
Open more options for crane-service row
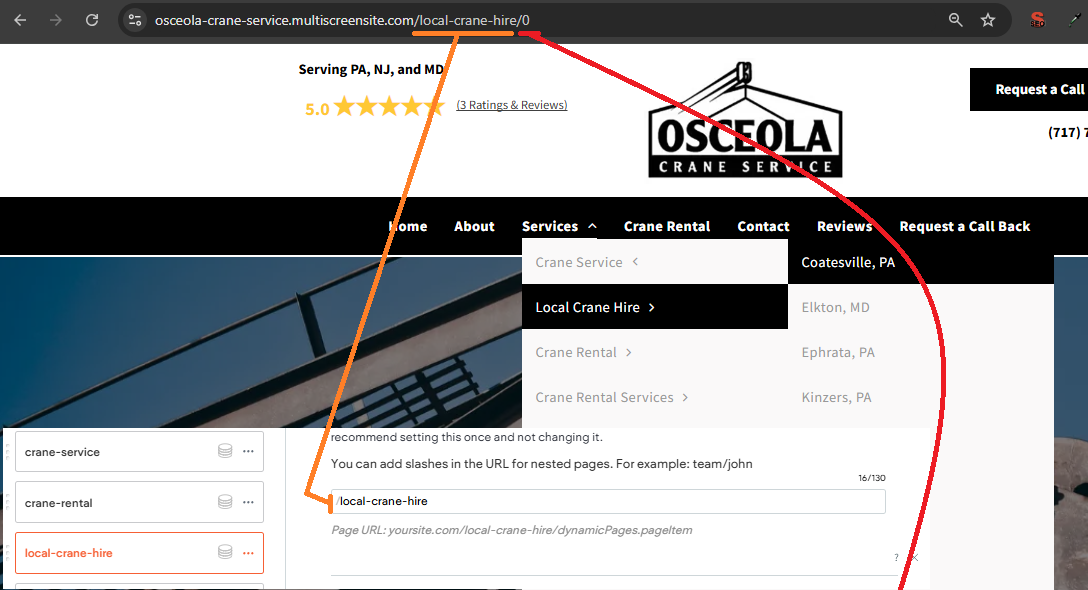pos(248,451)
